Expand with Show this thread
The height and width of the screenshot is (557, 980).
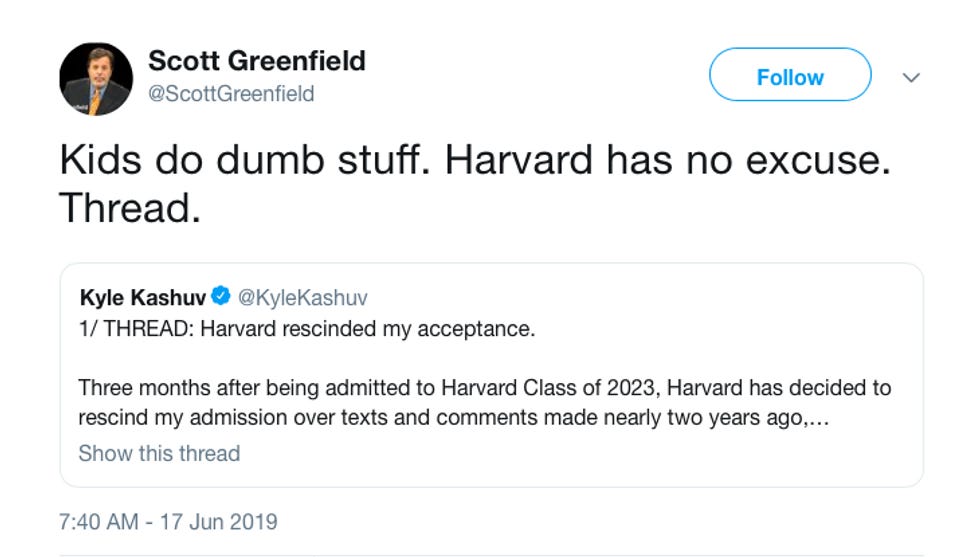click(159, 453)
